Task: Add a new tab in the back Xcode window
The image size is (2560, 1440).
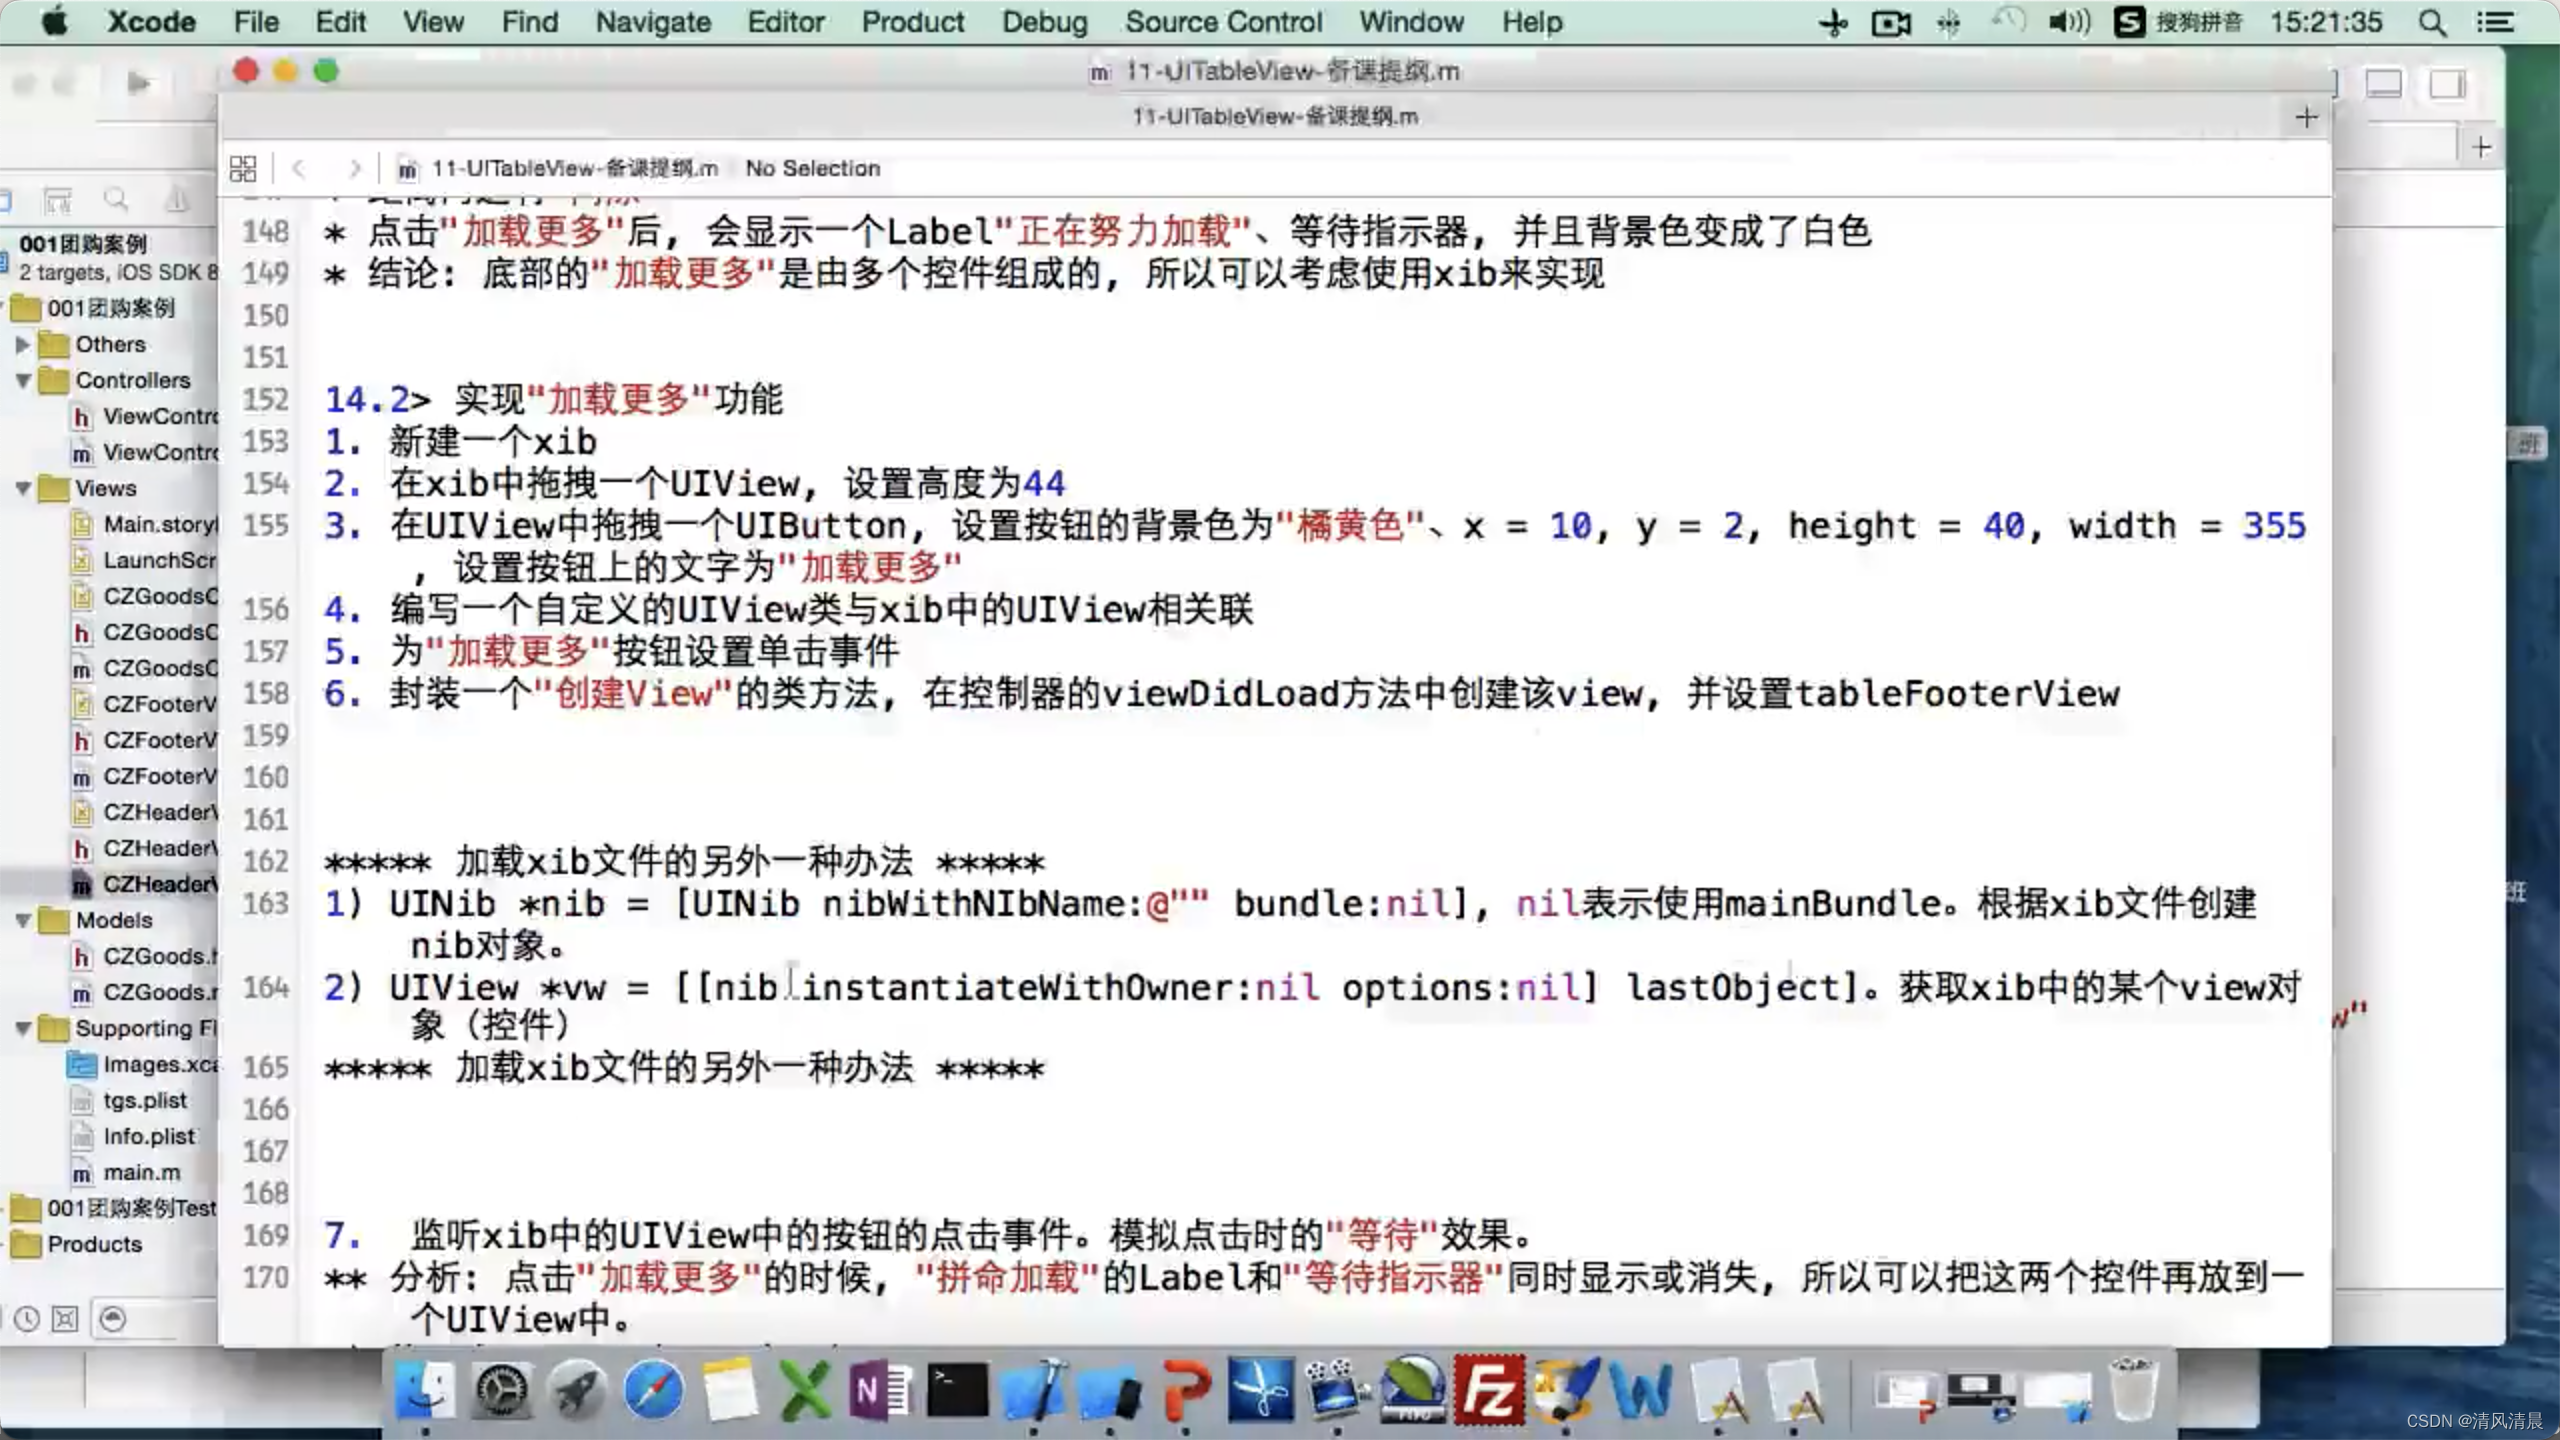Action: point(2481,148)
